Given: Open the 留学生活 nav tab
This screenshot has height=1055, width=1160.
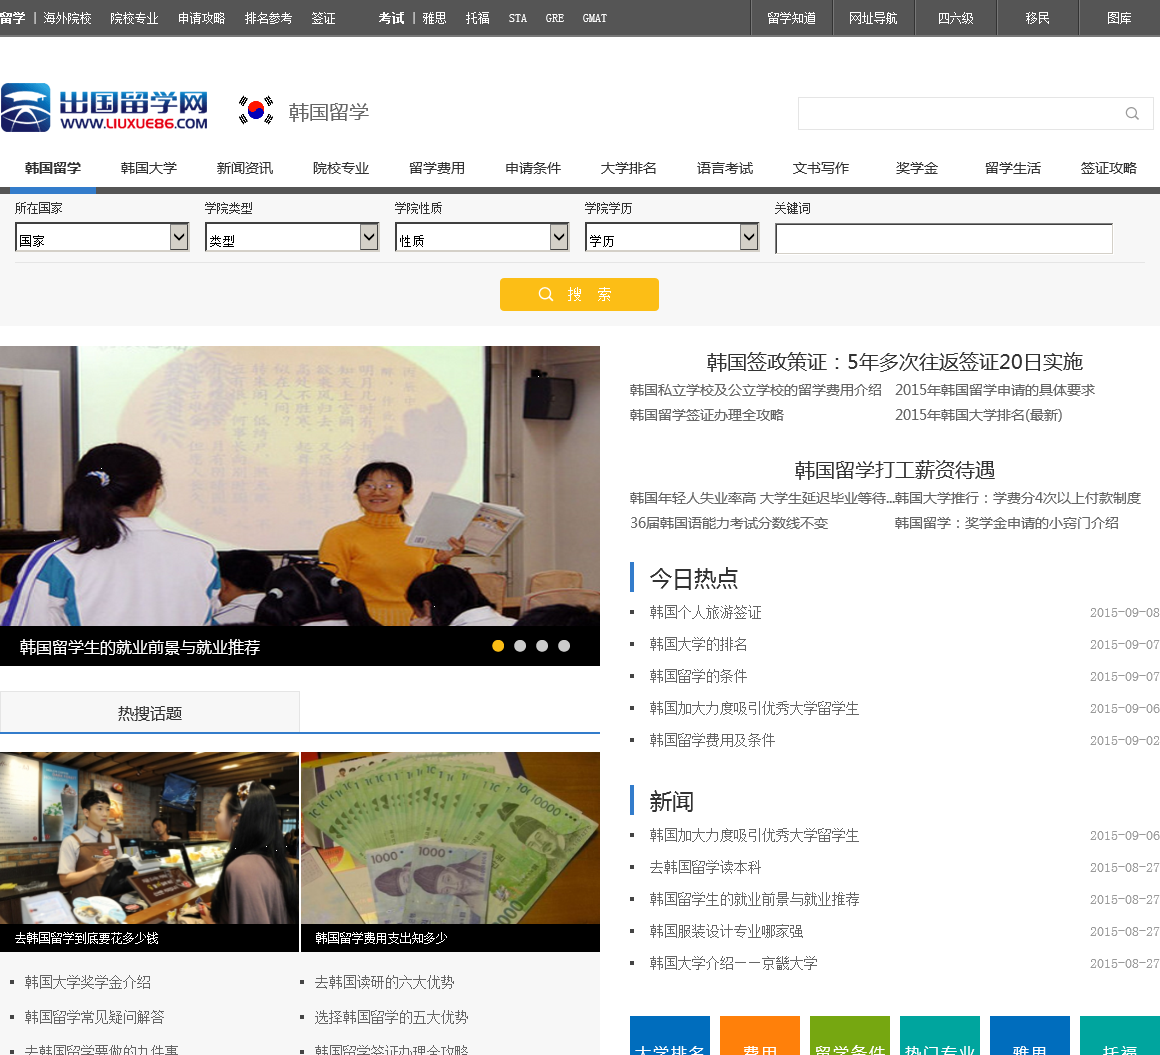Looking at the screenshot, I should [x=1013, y=168].
